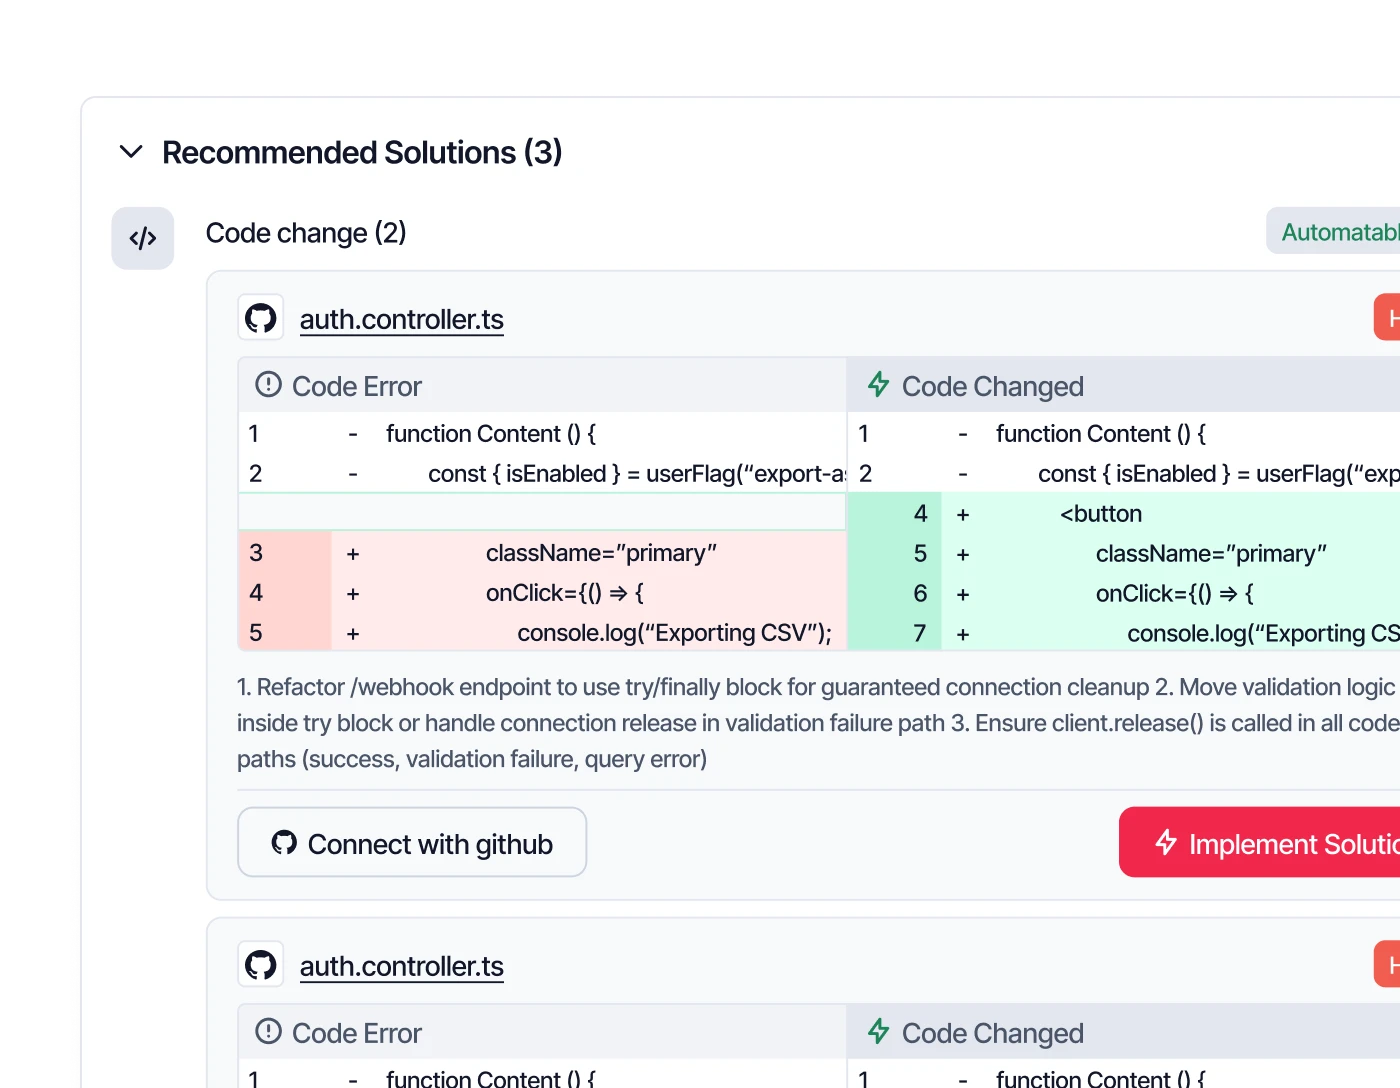This screenshot has width=1400, height=1088.
Task: Click the code change brackets icon
Action: pos(143,238)
